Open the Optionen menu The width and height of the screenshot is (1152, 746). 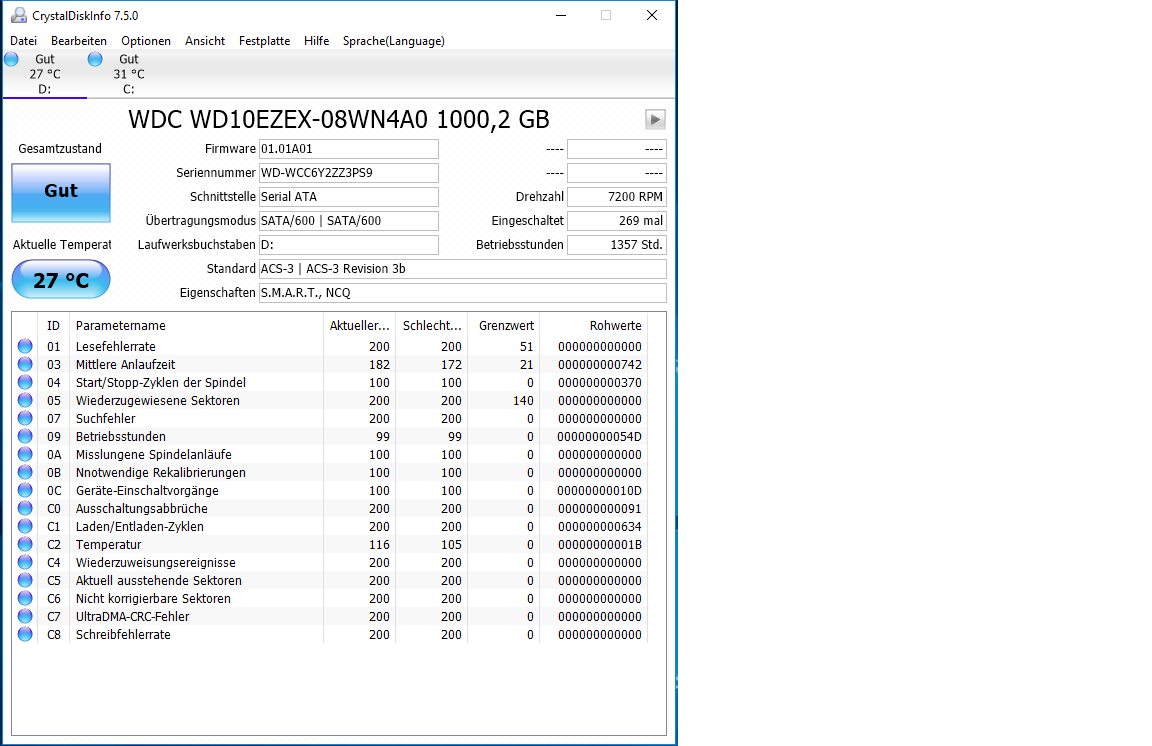tap(146, 41)
